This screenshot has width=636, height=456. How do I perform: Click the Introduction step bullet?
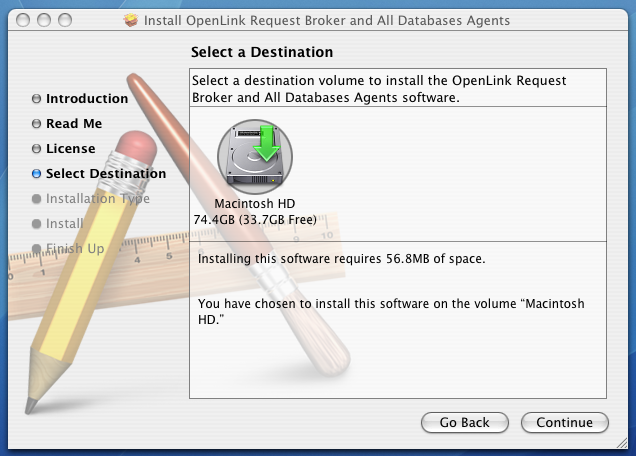point(37,99)
